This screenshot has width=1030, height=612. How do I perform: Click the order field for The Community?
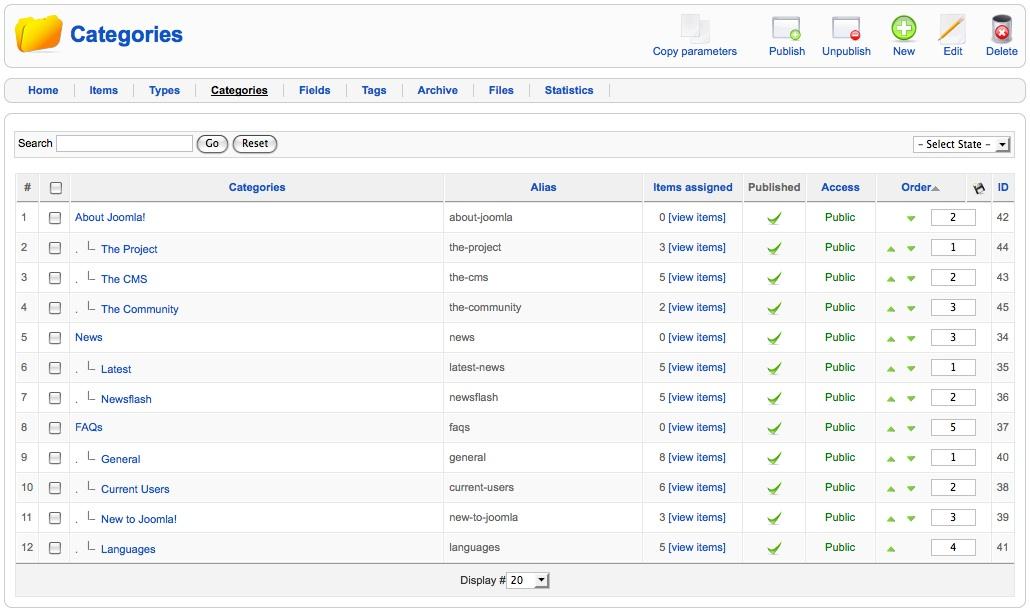click(953, 308)
